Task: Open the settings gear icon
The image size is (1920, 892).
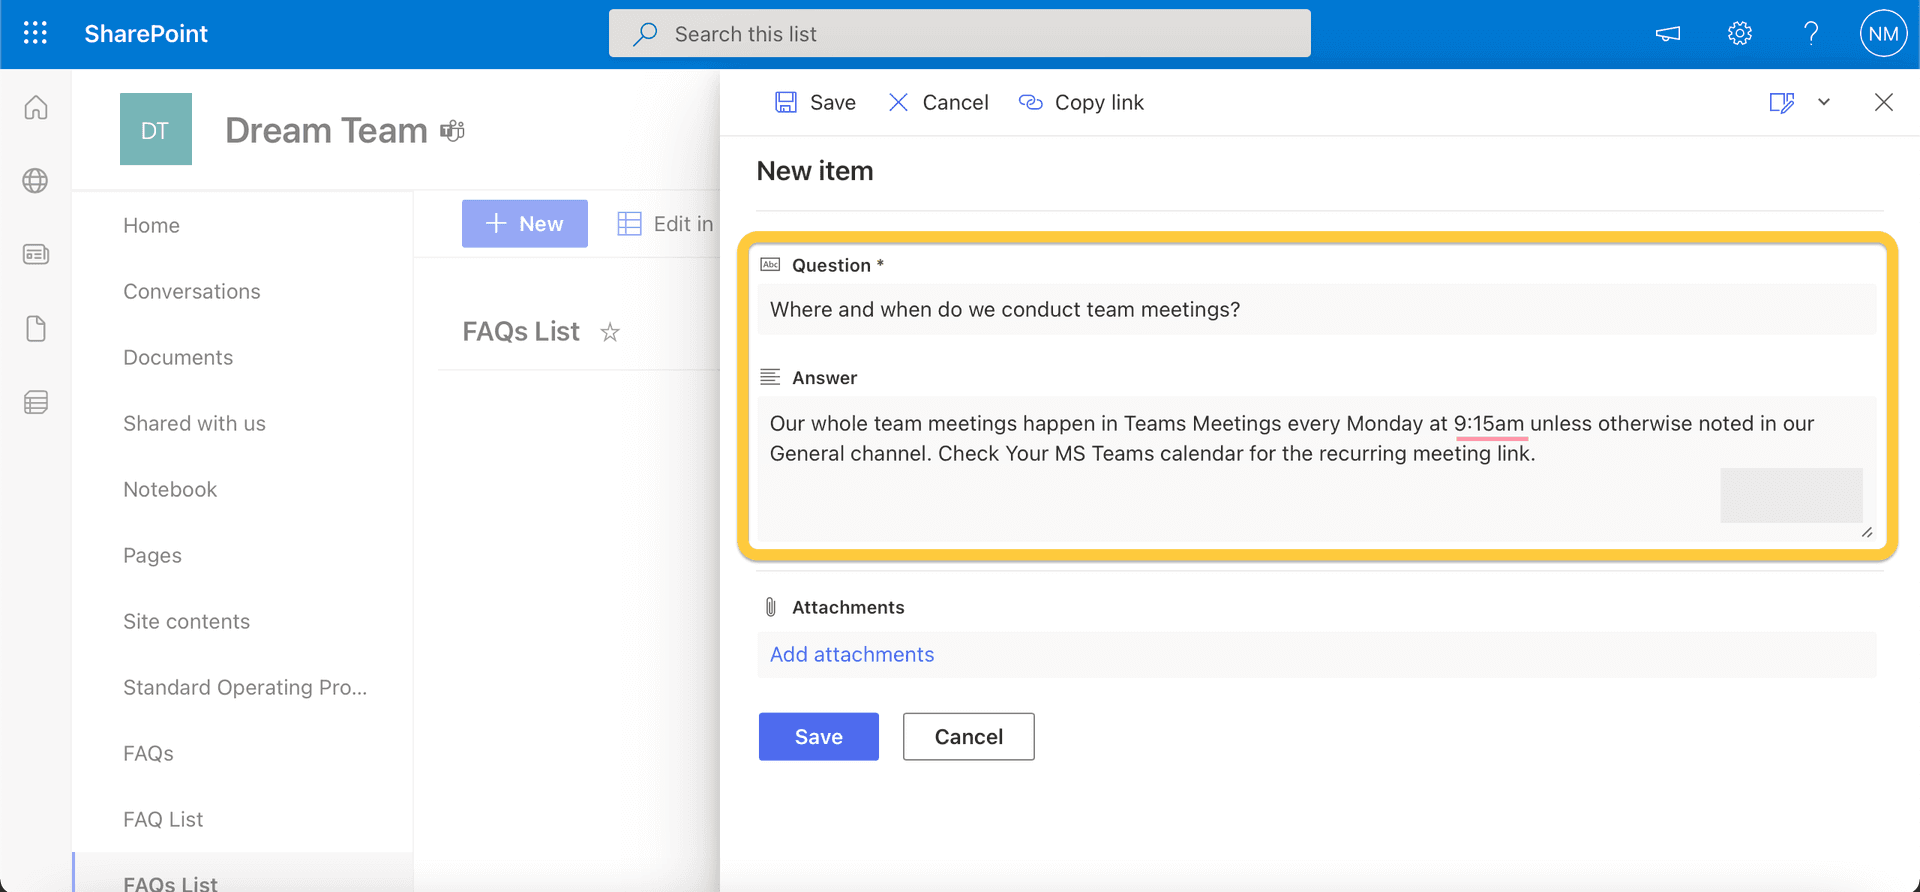Action: (x=1739, y=33)
